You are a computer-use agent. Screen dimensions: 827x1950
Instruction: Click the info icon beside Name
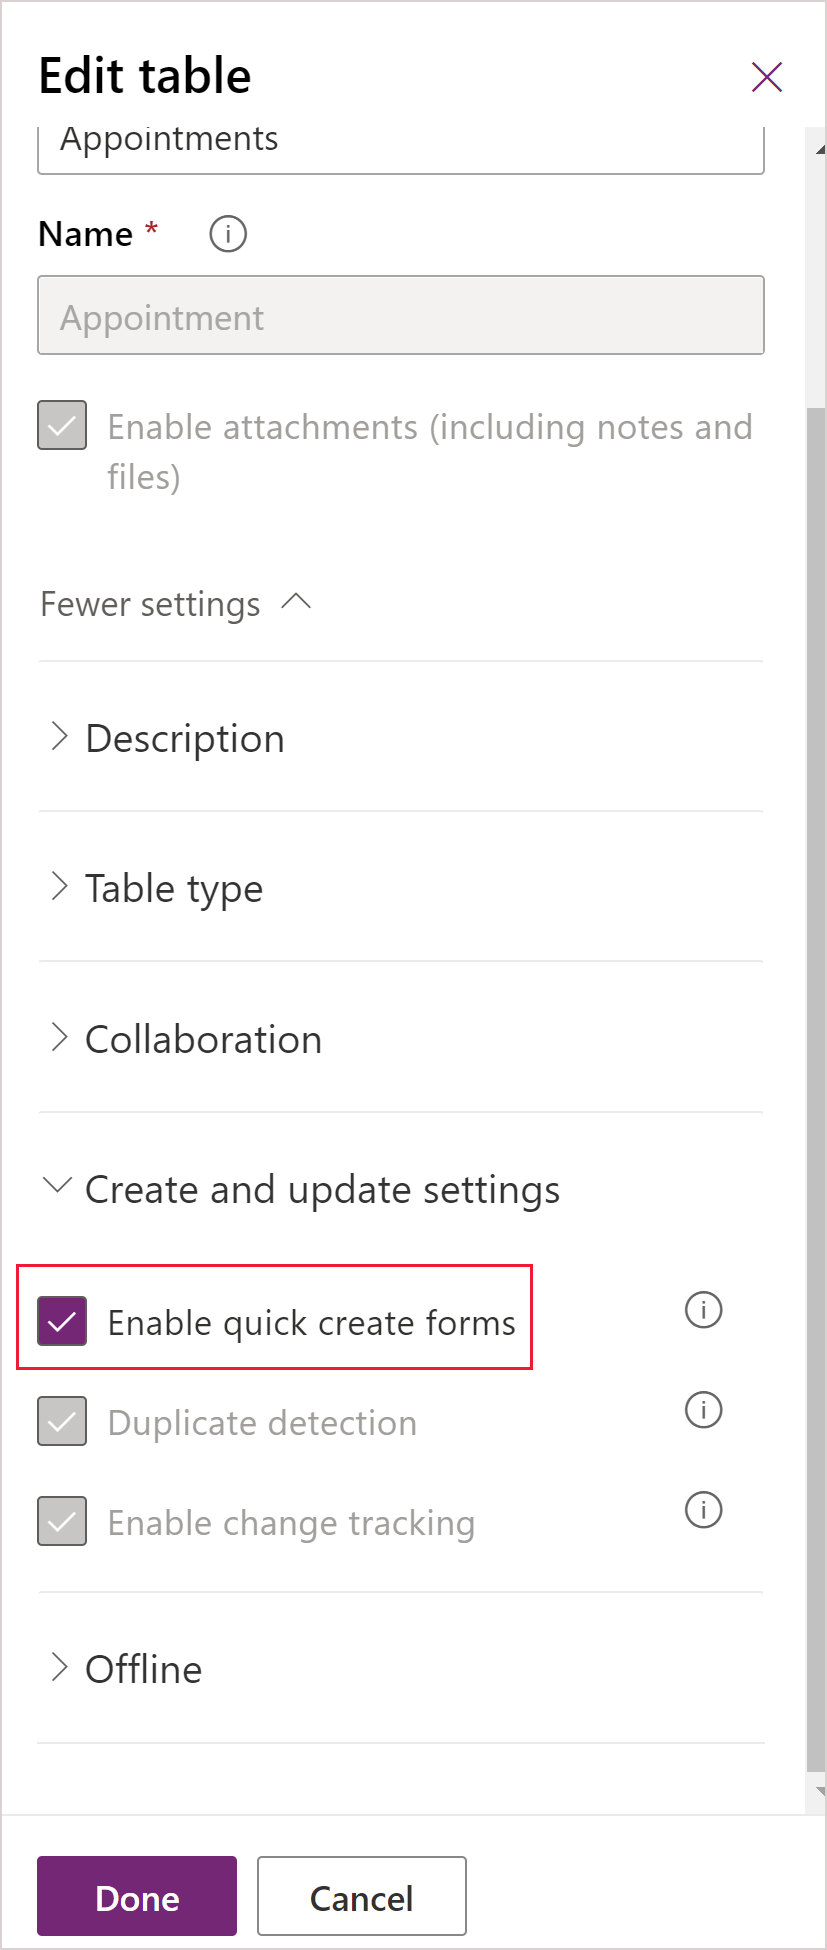(x=227, y=233)
